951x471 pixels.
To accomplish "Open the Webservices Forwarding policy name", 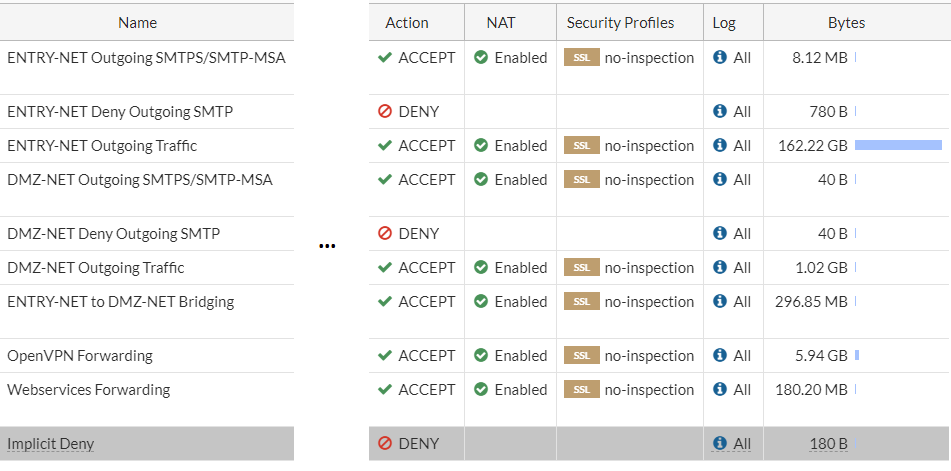I will coord(89,390).
